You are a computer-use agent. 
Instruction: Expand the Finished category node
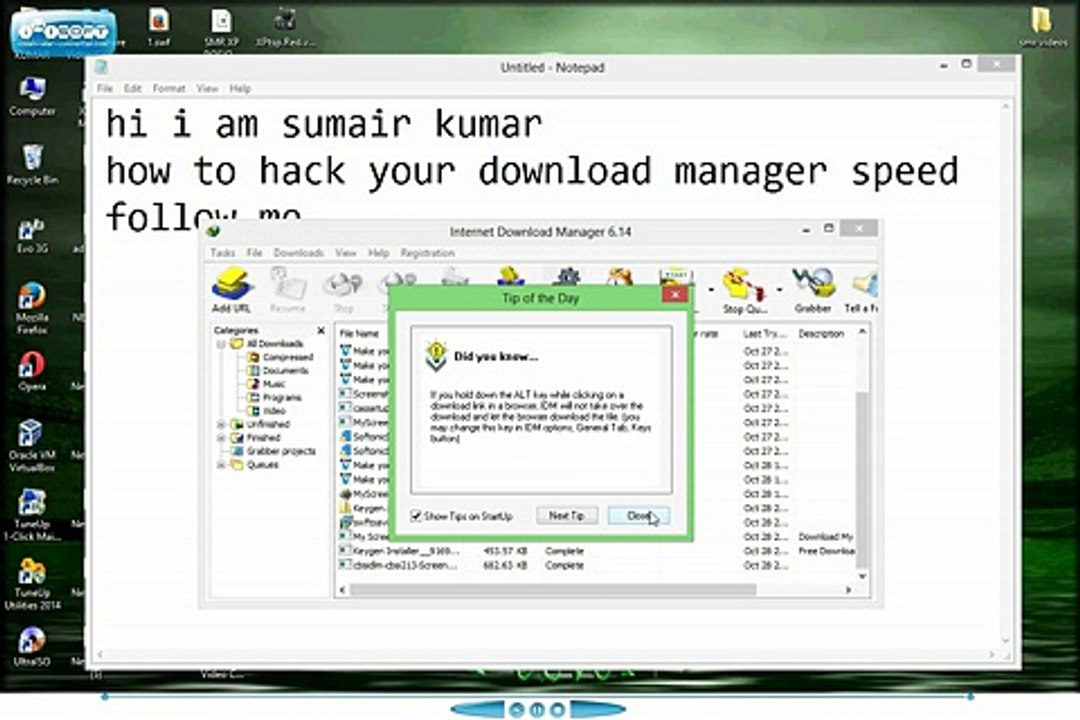point(221,438)
